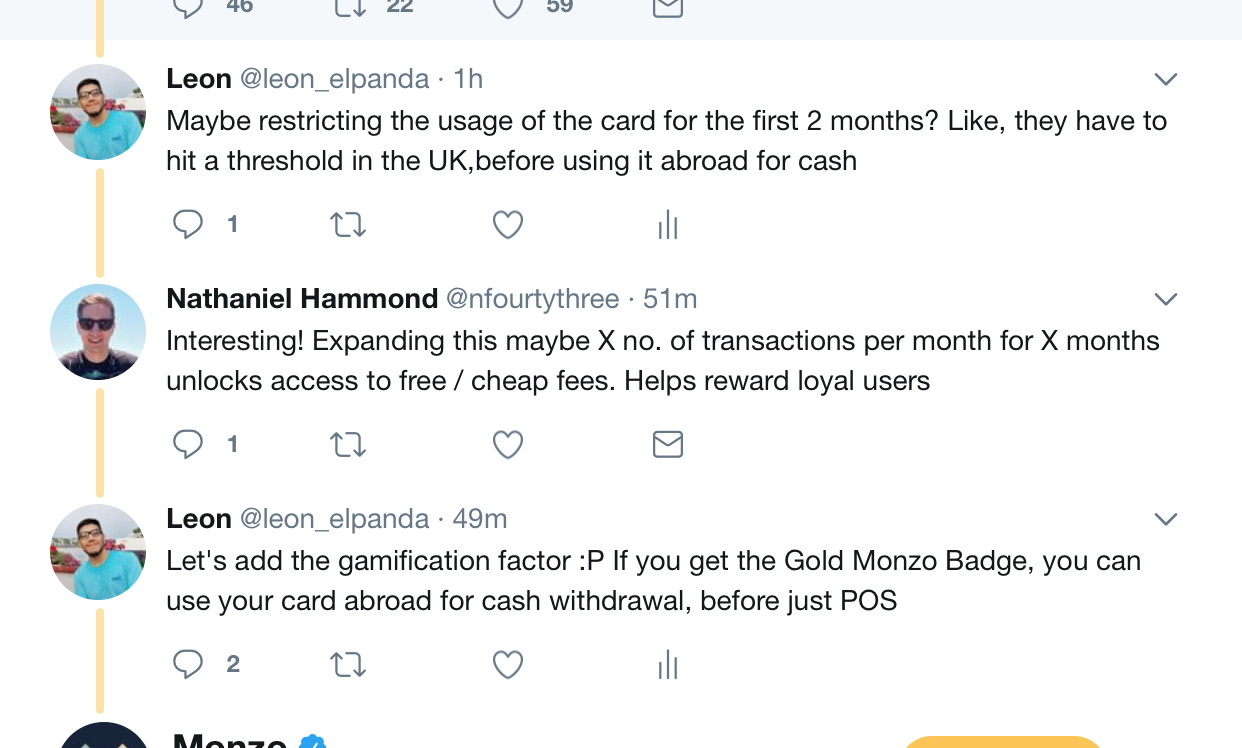Send Nathaniel Hammond's tweet via direct message
1242x748 pixels.
pyautogui.click(x=667, y=444)
